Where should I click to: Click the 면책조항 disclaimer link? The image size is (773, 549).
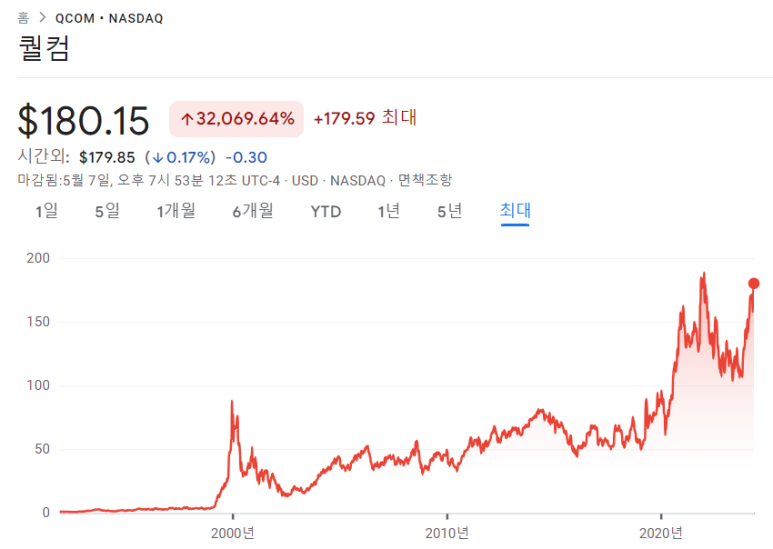425,180
